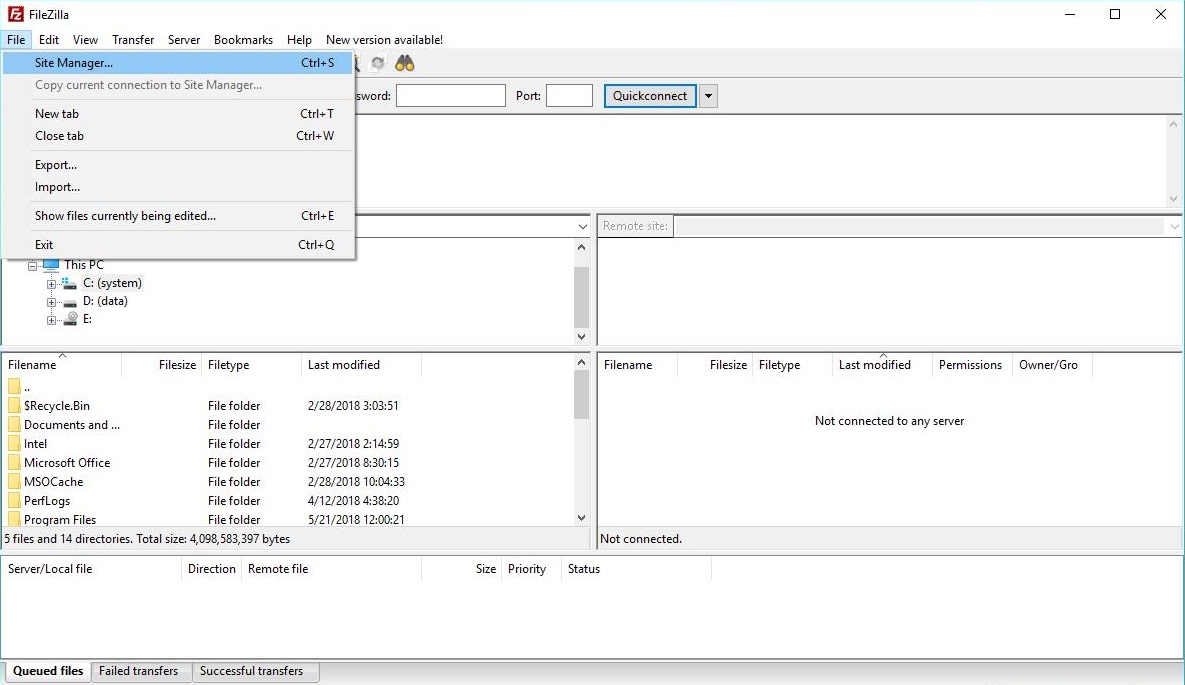Click the This PC computer icon

(x=51, y=265)
